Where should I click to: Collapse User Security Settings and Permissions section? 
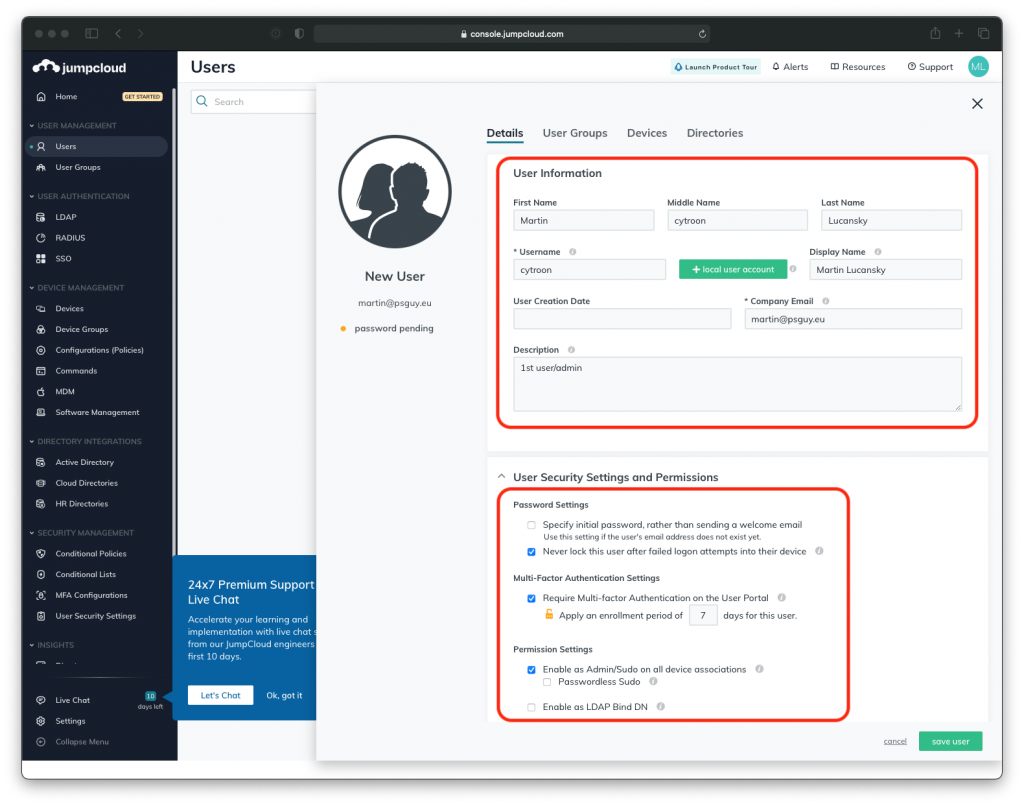(x=502, y=476)
